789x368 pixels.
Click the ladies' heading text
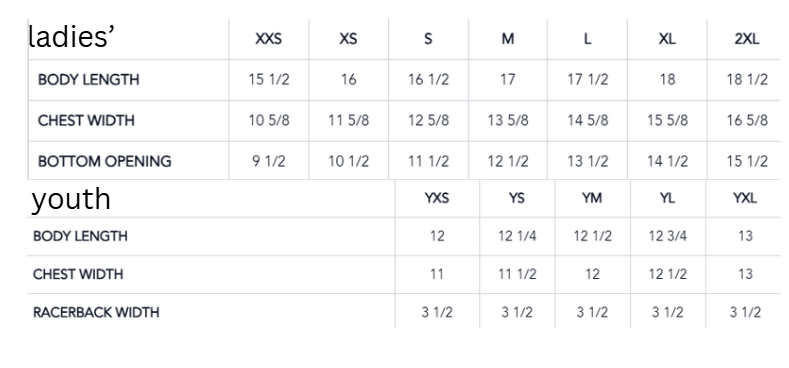[71, 37]
